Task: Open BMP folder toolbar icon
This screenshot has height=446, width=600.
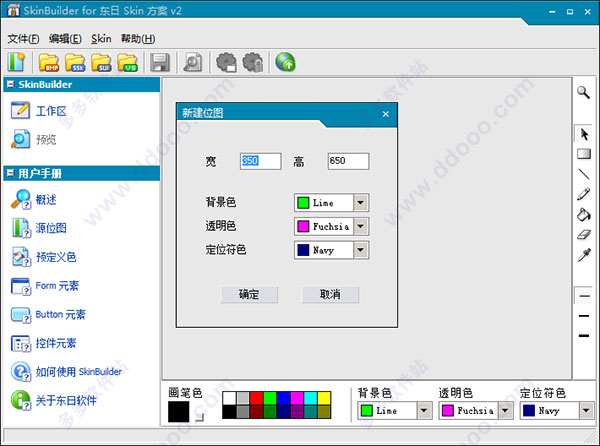Action: 49,62
